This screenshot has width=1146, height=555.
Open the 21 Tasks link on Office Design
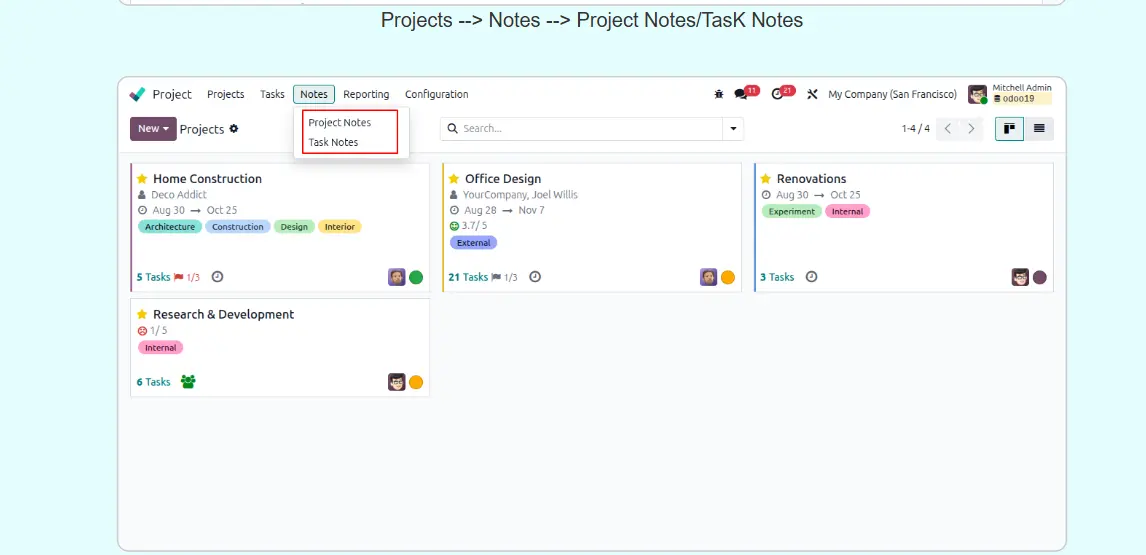point(468,277)
